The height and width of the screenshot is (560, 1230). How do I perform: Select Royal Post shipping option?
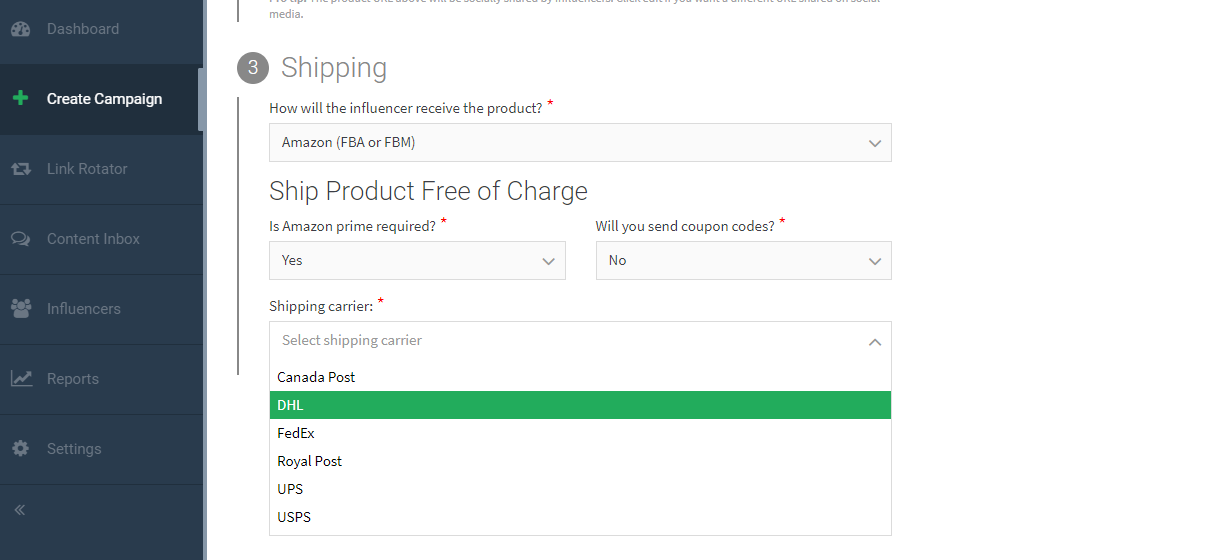coord(309,461)
